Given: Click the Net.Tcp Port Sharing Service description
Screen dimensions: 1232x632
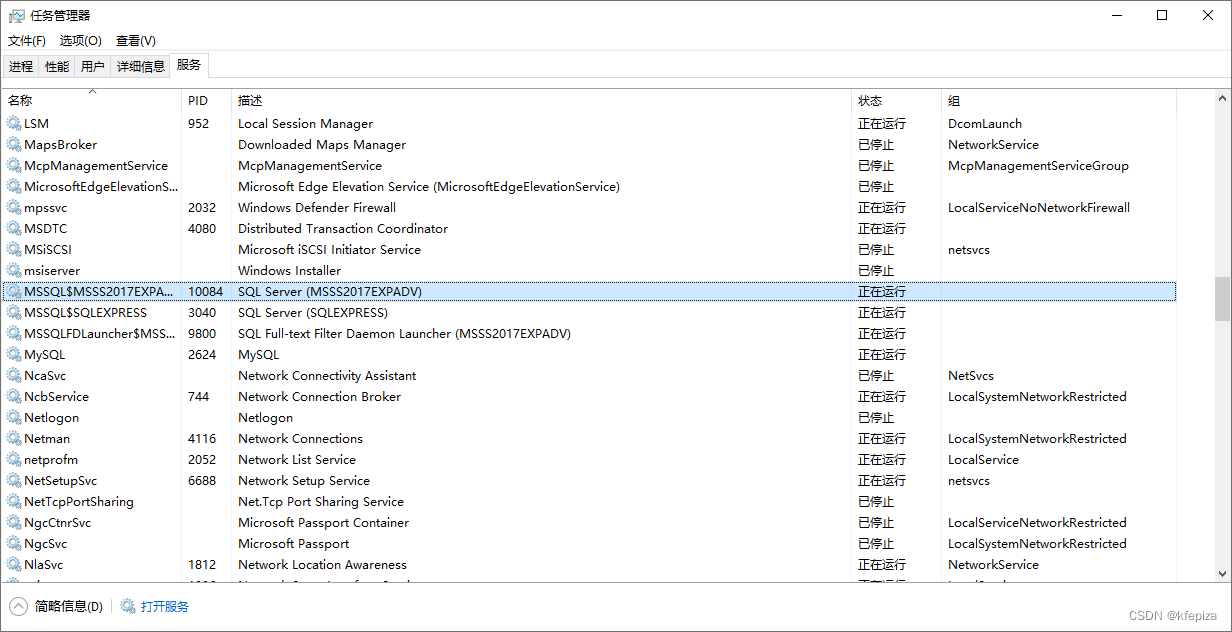Looking at the screenshot, I should [321, 502].
